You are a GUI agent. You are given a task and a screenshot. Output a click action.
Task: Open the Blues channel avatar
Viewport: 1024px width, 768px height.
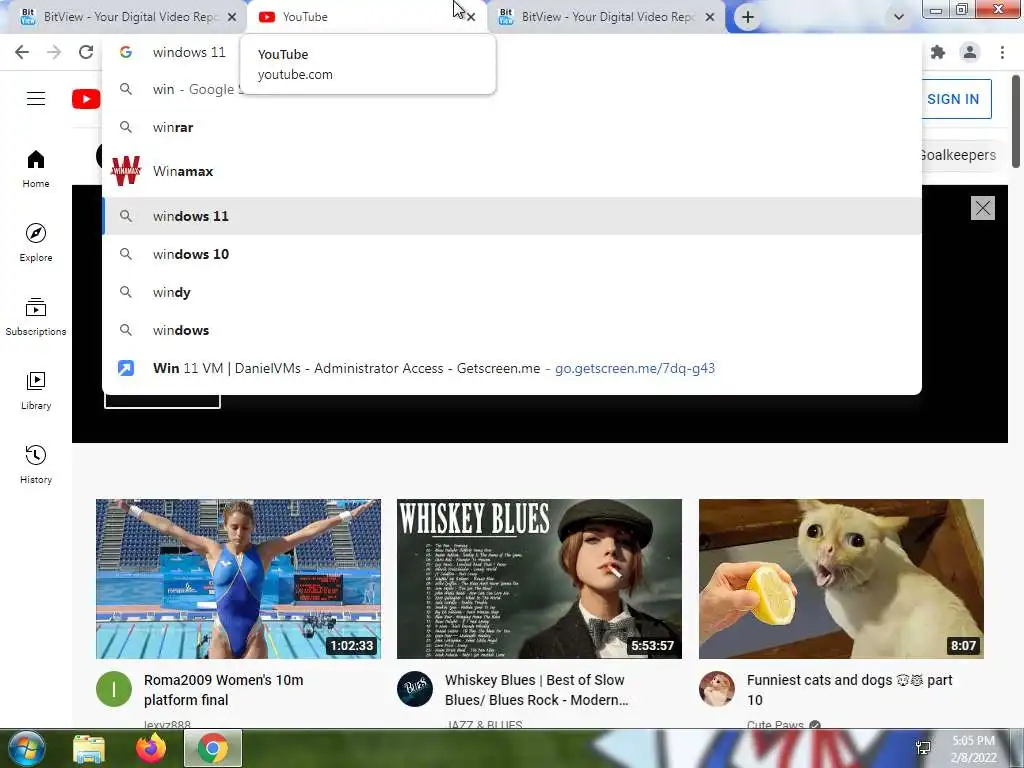click(415, 689)
